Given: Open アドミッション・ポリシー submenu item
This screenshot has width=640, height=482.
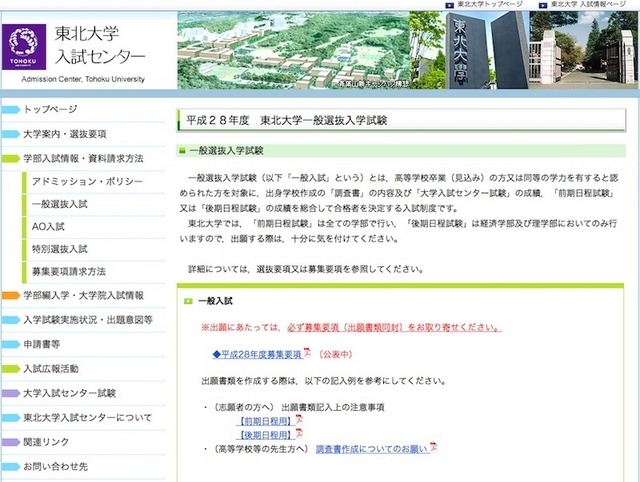Looking at the screenshot, I should tap(87, 181).
